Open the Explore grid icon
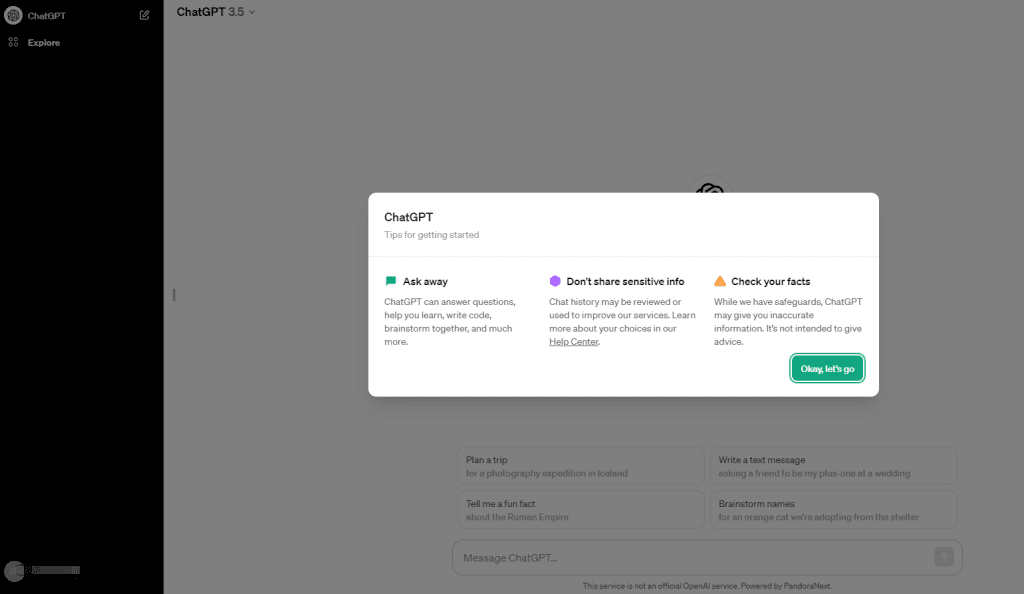 [13, 42]
